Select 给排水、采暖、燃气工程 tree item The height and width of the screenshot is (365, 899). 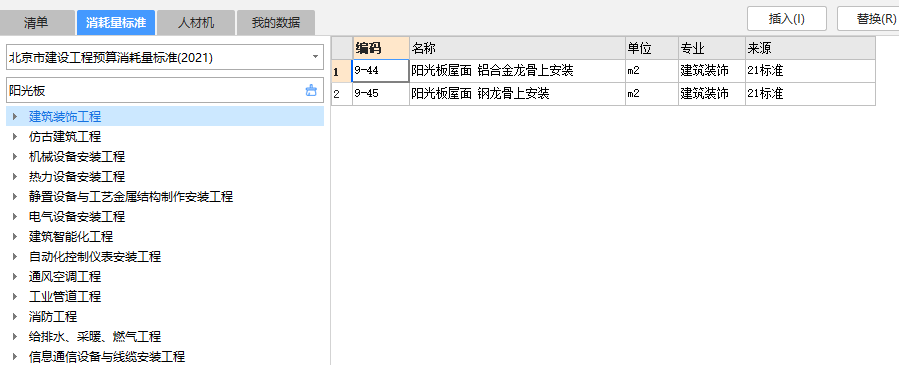coord(95,337)
